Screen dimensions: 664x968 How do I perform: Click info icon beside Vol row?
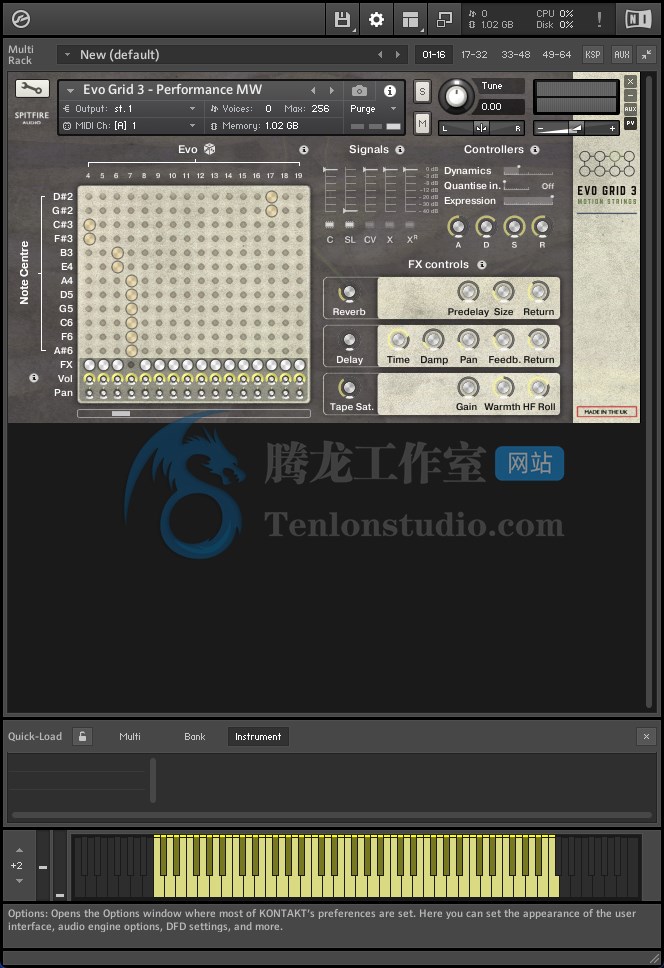coord(34,378)
